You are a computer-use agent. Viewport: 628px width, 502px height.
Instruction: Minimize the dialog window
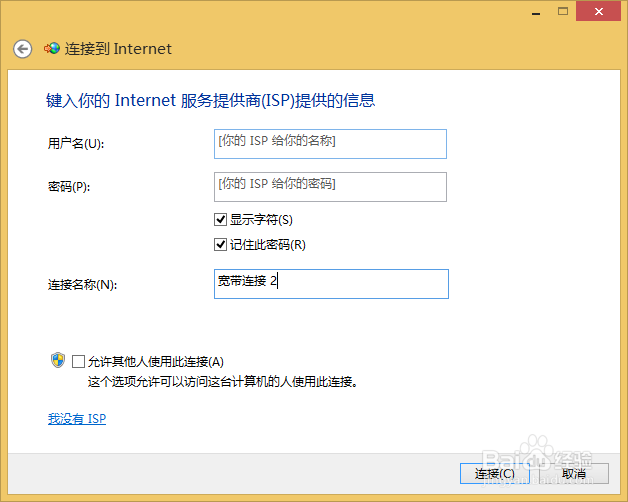tap(536, 12)
